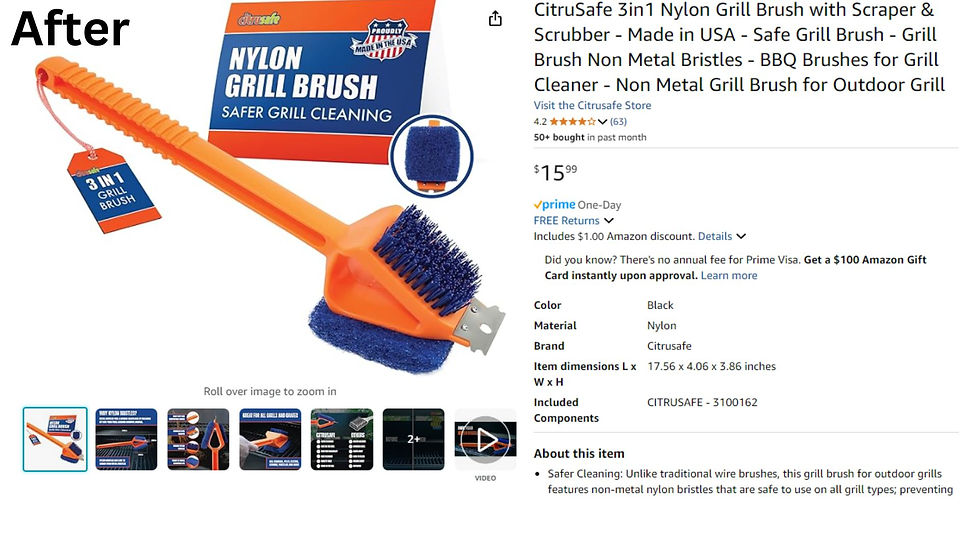Screen dimensions: 979x550
Task: Click the FREE Returns link
Action: (x=566, y=220)
